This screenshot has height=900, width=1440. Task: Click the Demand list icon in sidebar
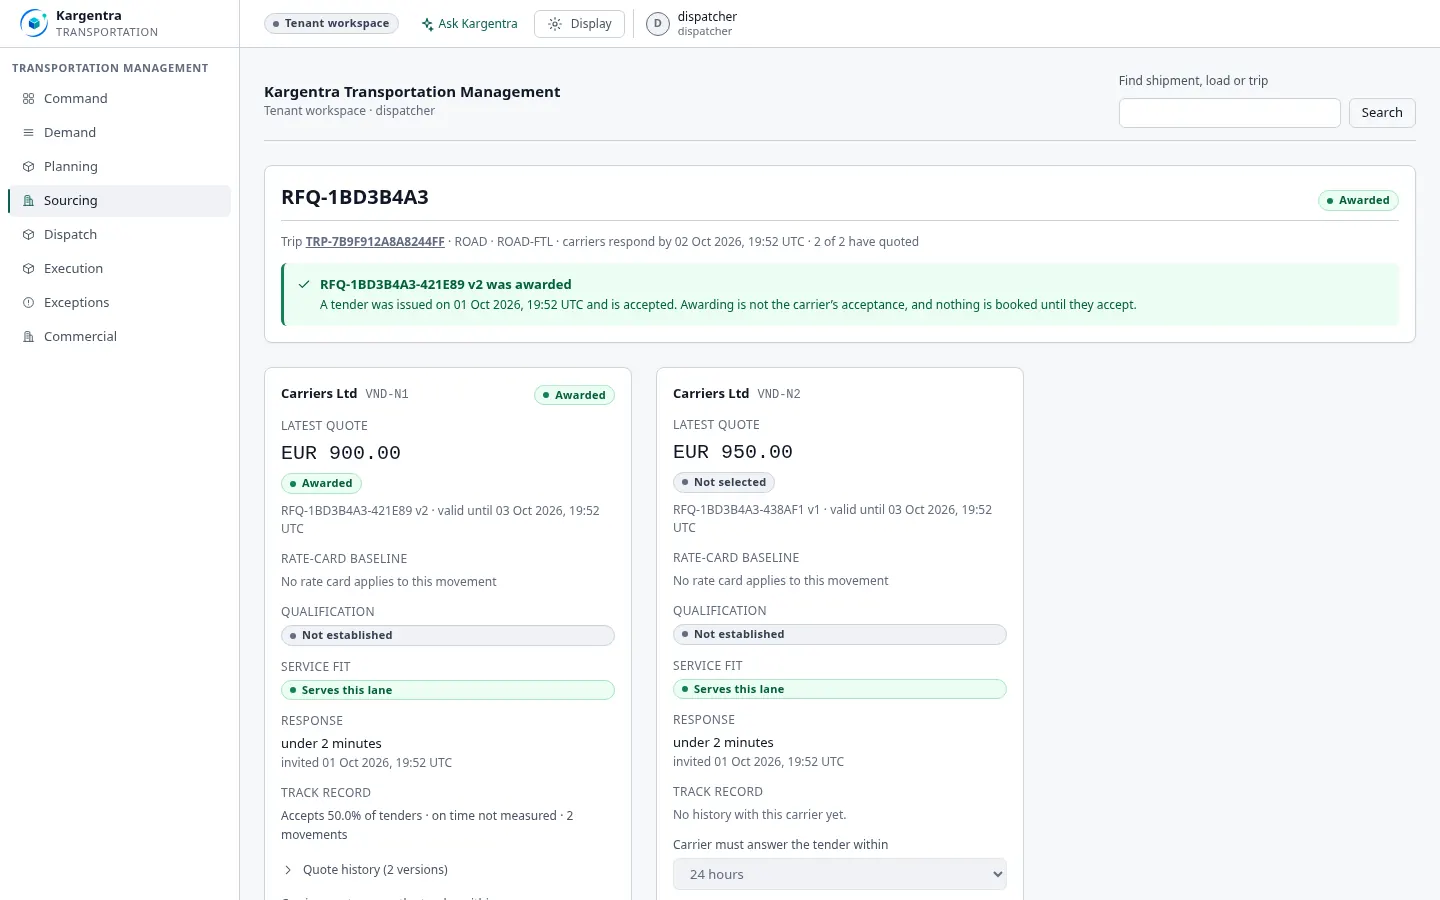[28, 133]
